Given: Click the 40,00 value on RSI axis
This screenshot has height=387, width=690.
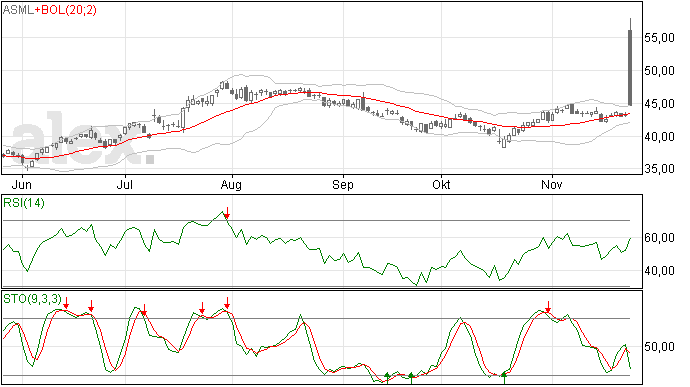Looking at the screenshot, I should point(659,271).
